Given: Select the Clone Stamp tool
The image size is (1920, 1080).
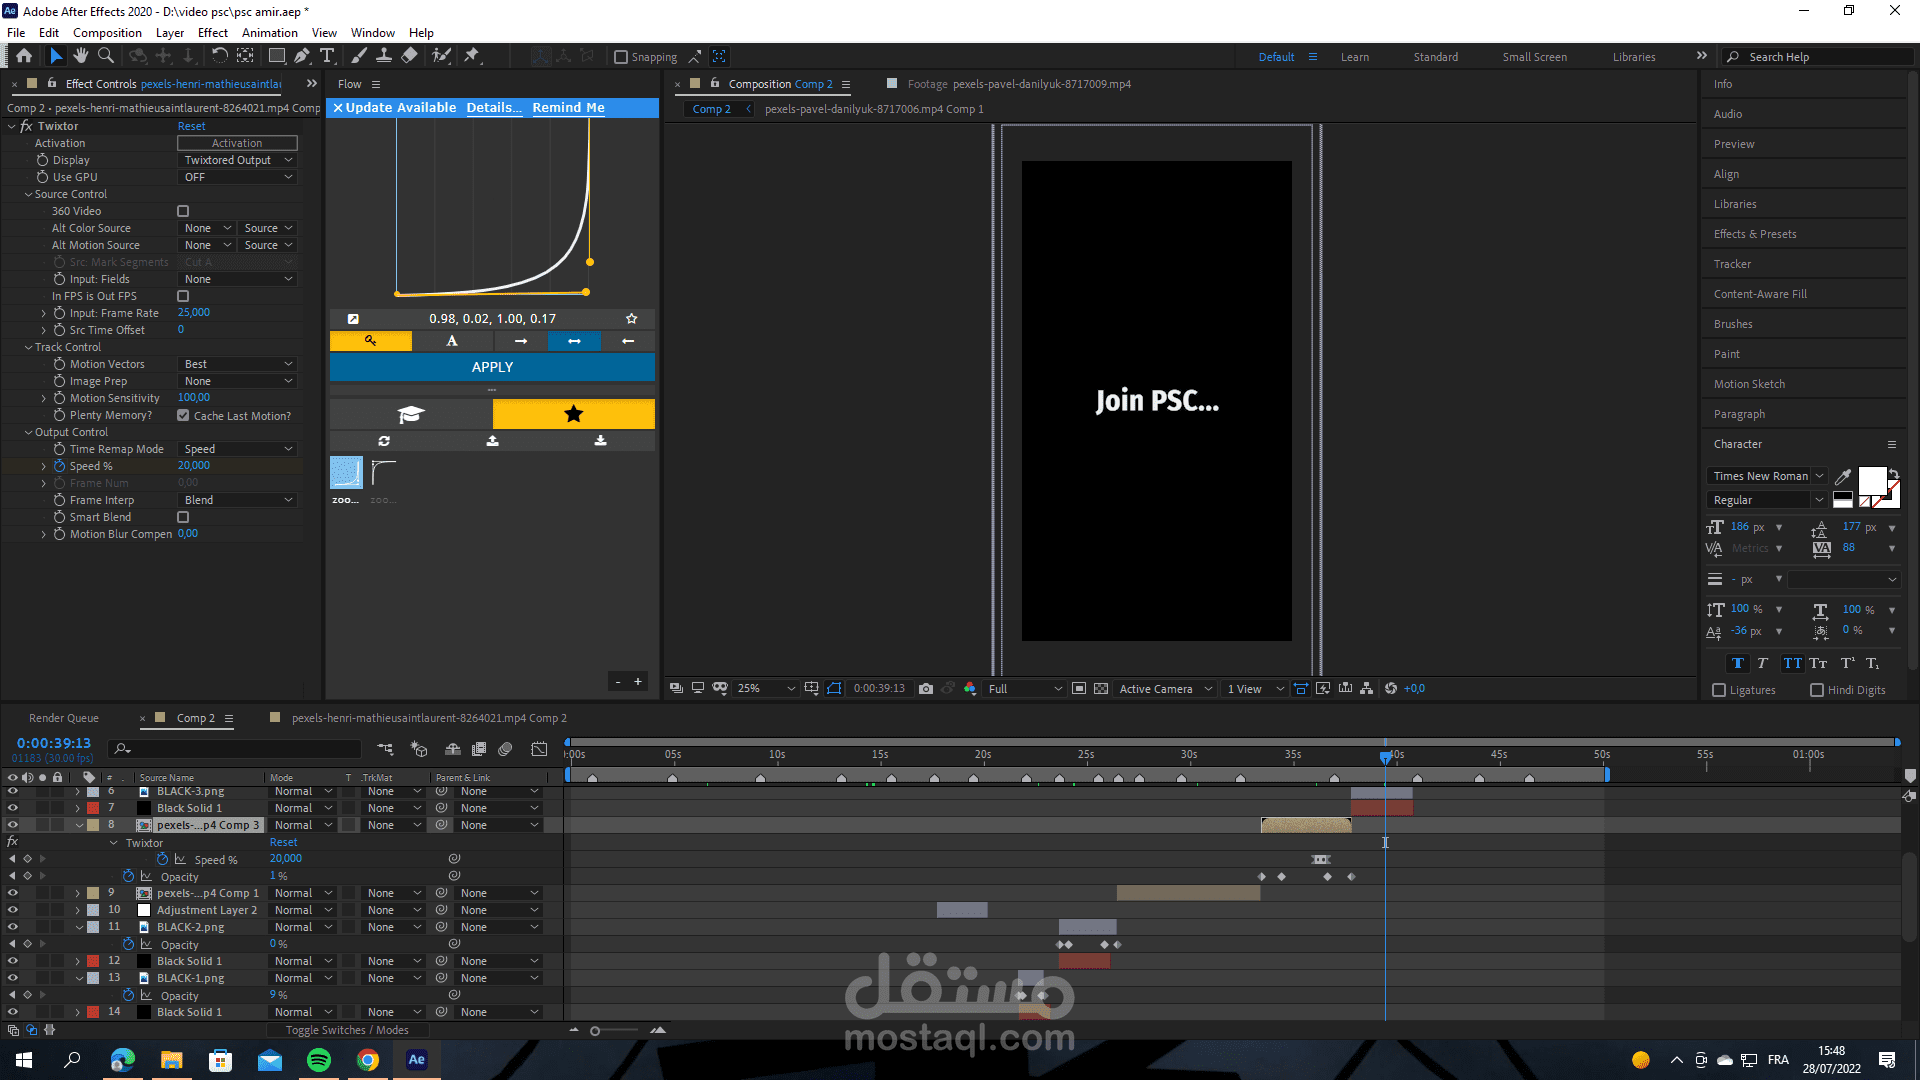Looking at the screenshot, I should [384, 56].
